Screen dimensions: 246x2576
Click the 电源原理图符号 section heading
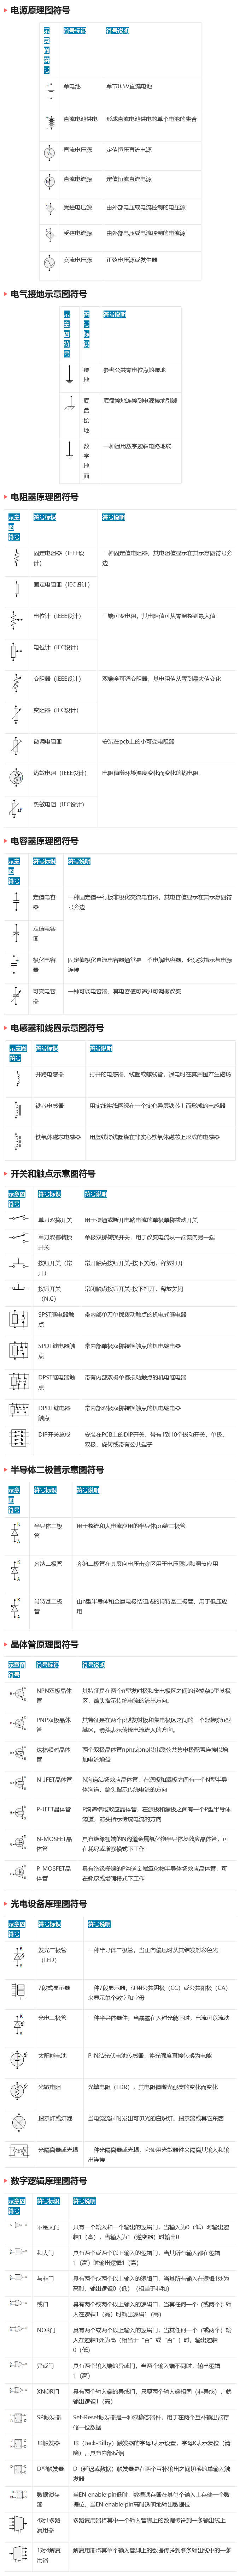pos(41,10)
